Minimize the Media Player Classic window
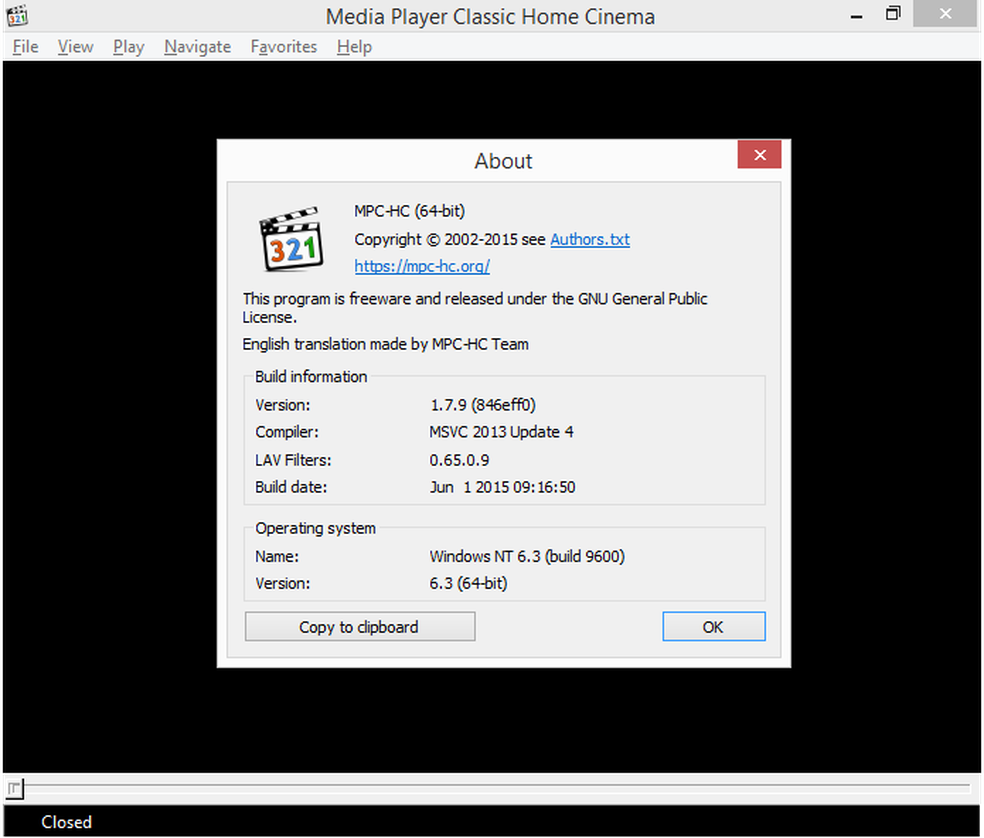 (x=857, y=15)
